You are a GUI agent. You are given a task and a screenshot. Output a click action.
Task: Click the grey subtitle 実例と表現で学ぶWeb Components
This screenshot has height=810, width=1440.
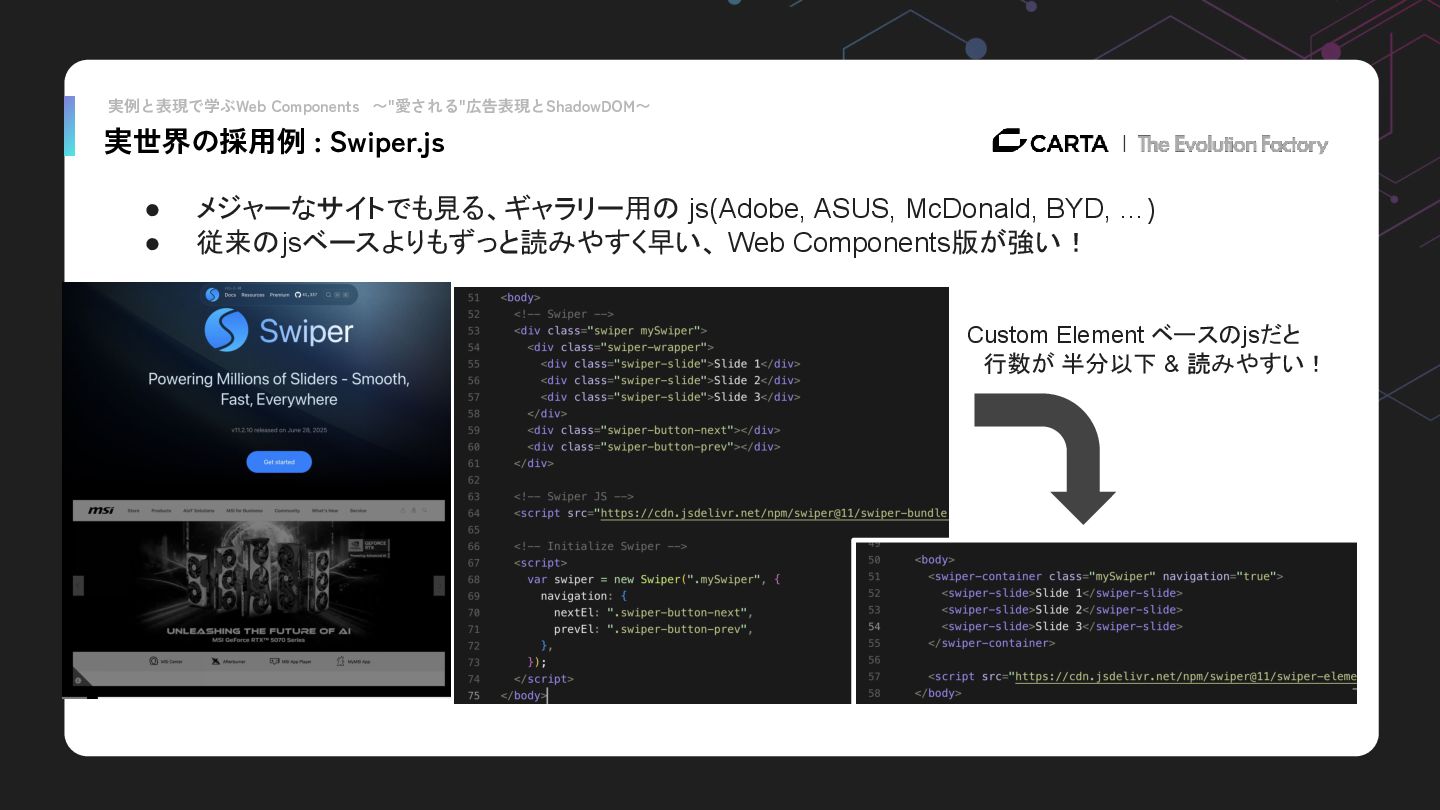[x=233, y=106]
